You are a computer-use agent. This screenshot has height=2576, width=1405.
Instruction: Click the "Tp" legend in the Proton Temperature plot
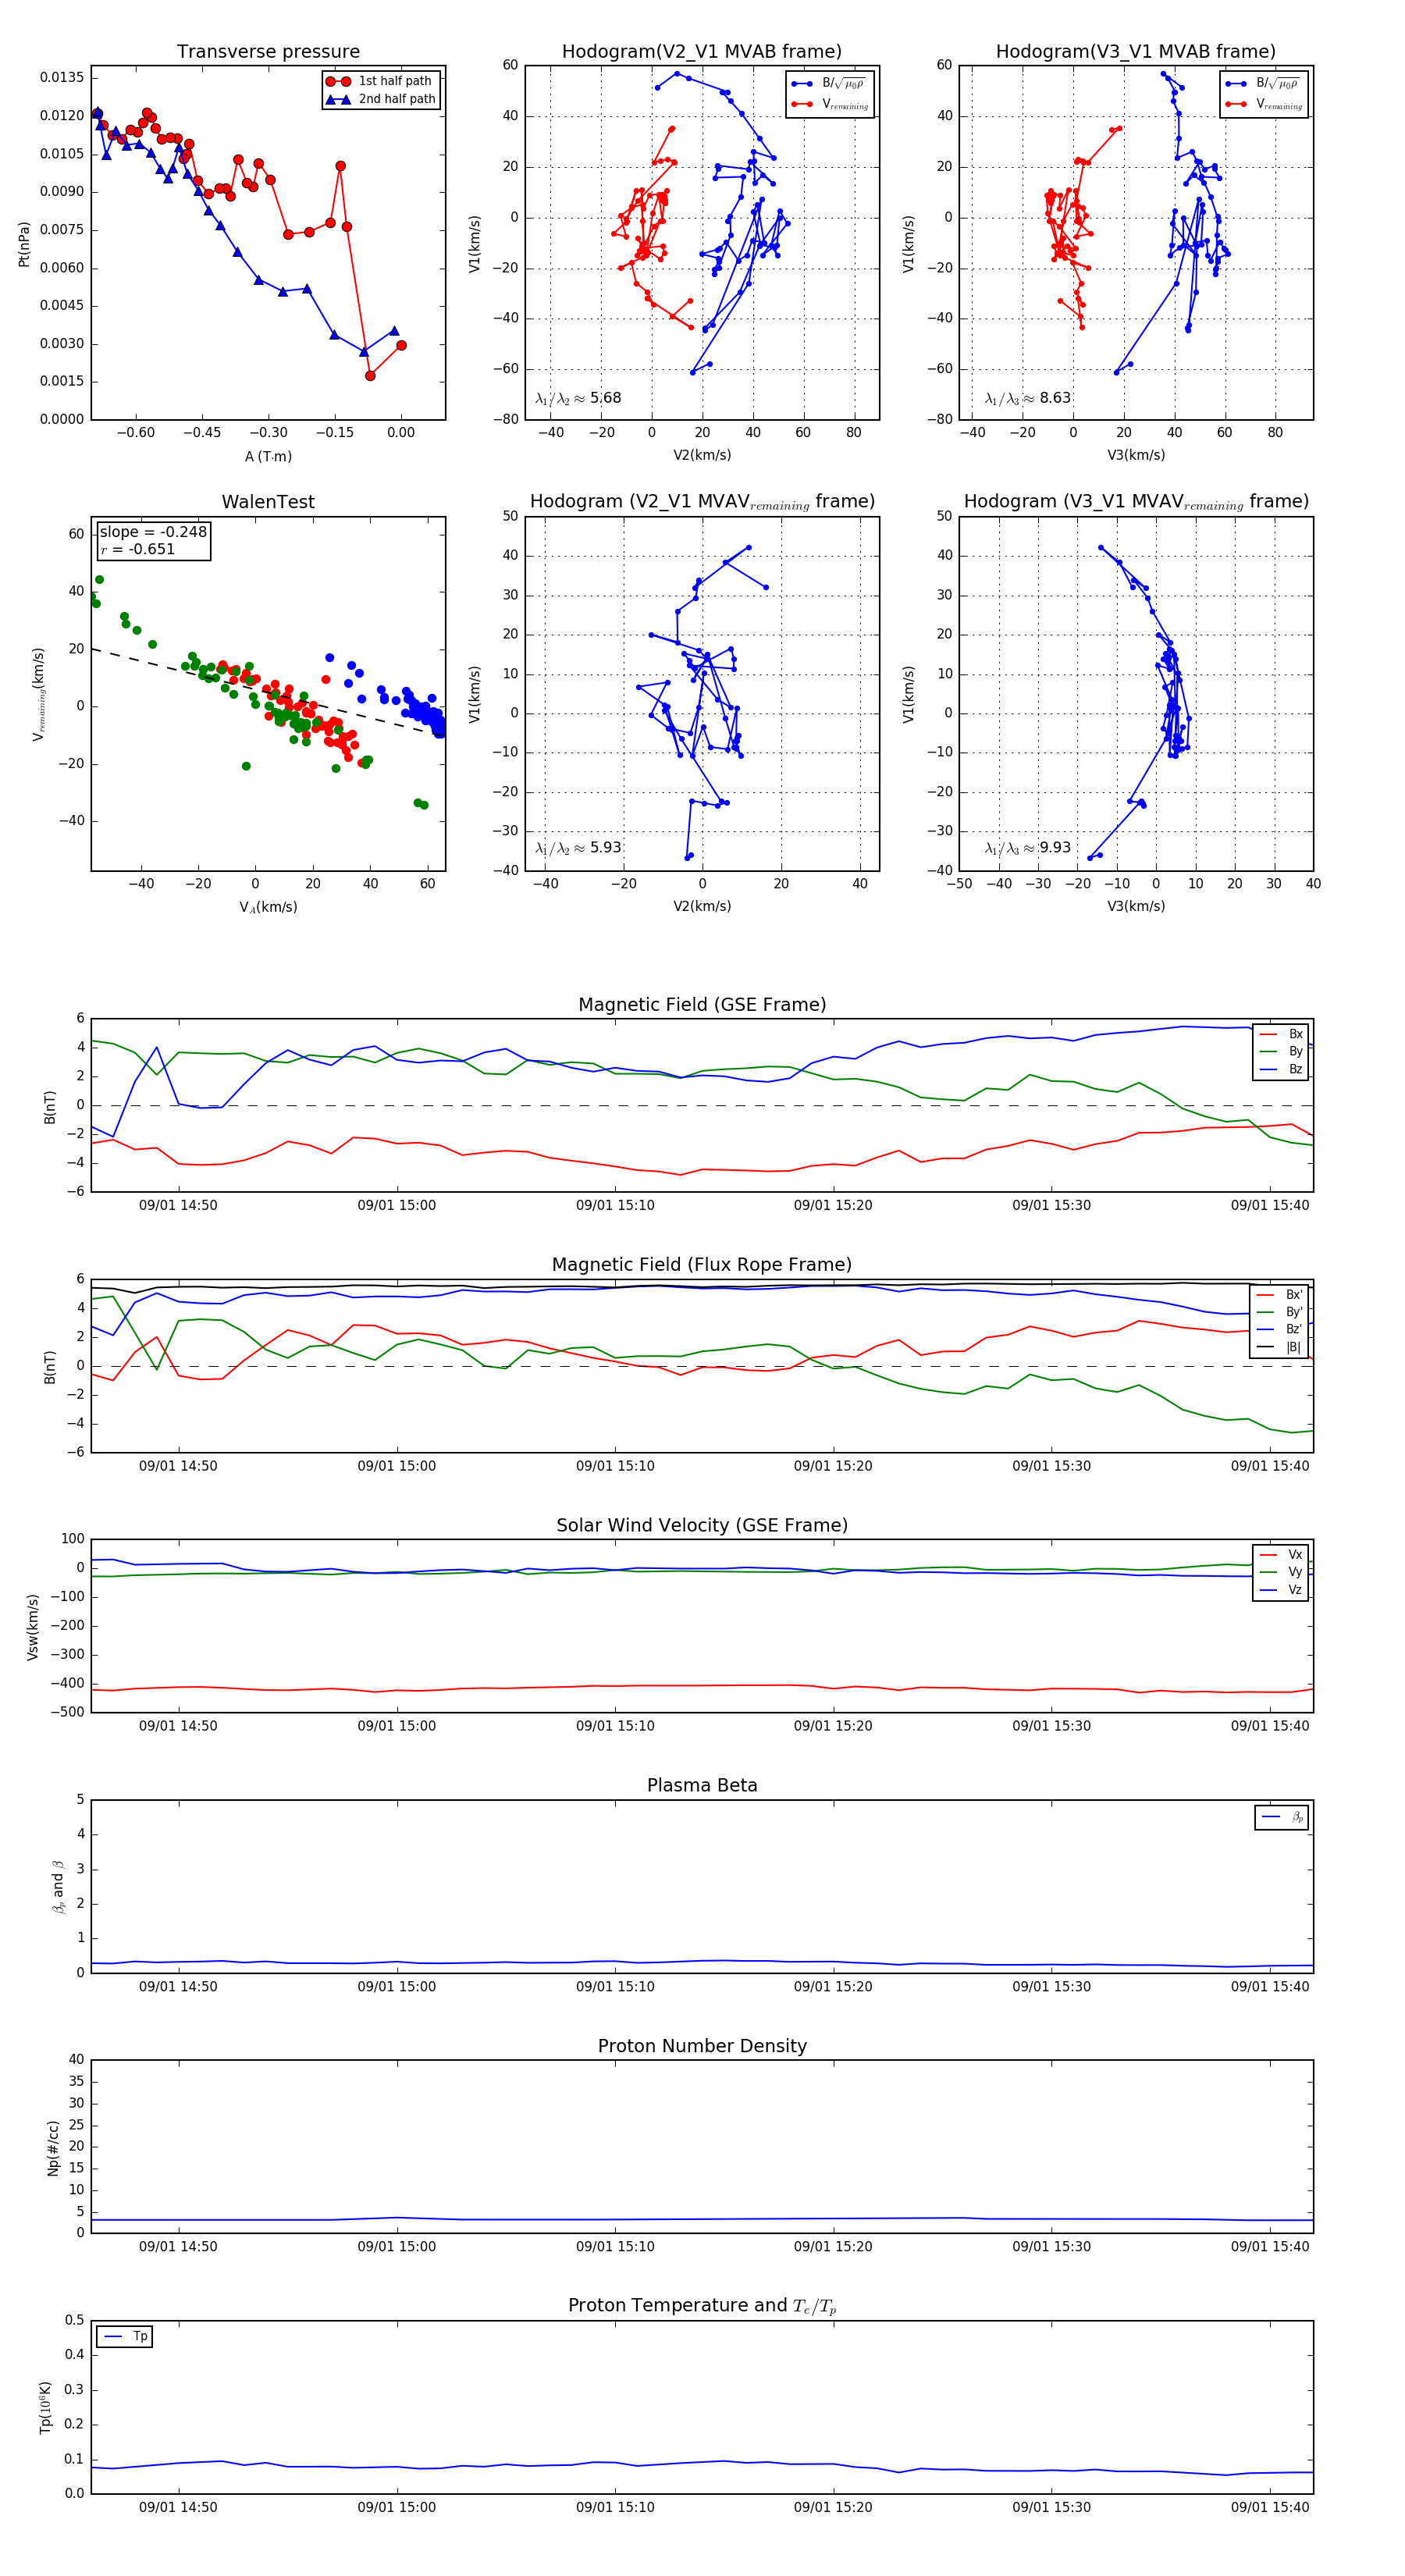coord(125,2337)
